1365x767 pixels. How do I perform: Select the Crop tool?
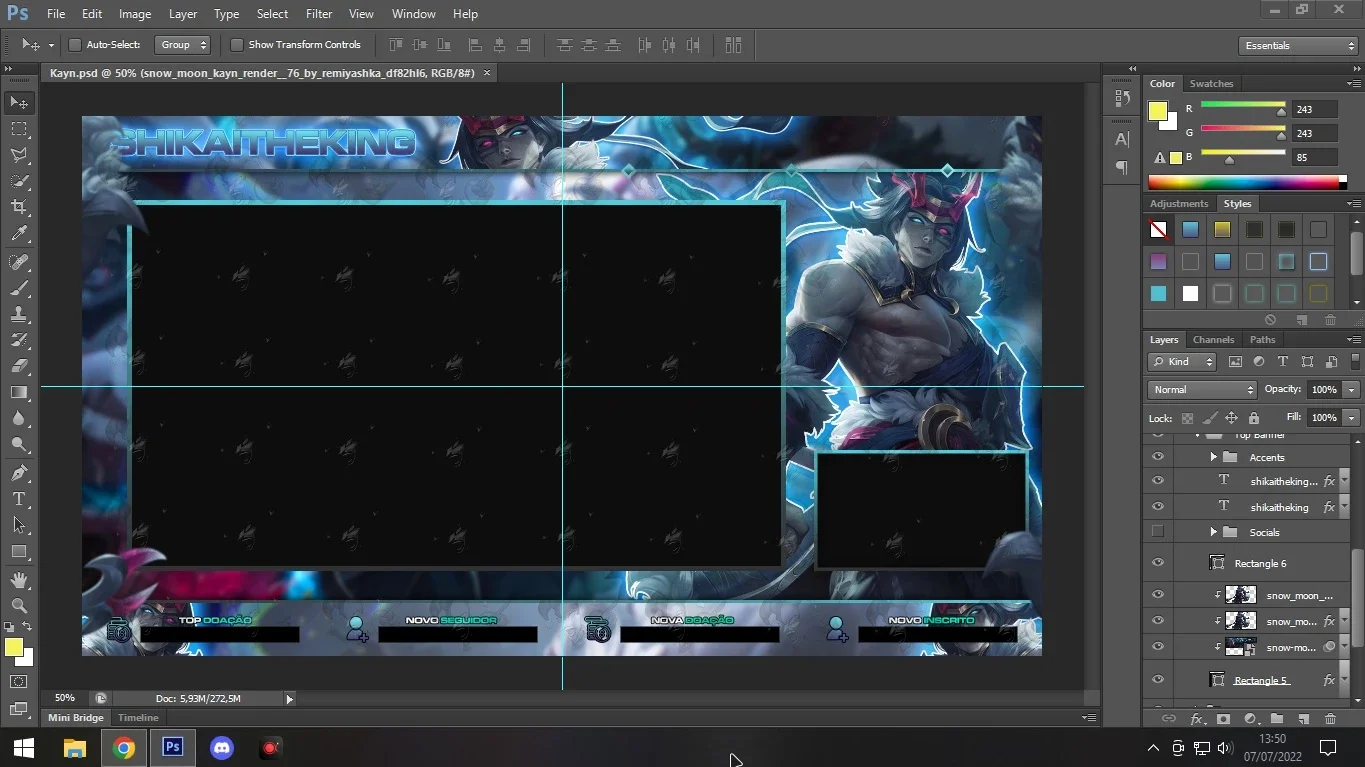coord(19,207)
